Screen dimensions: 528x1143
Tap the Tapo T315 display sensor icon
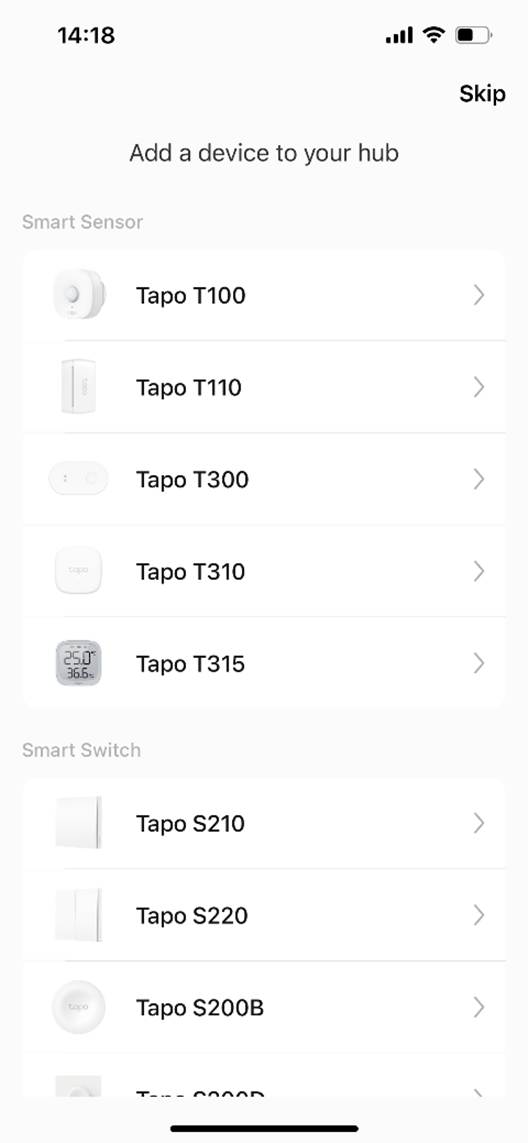(x=79, y=663)
